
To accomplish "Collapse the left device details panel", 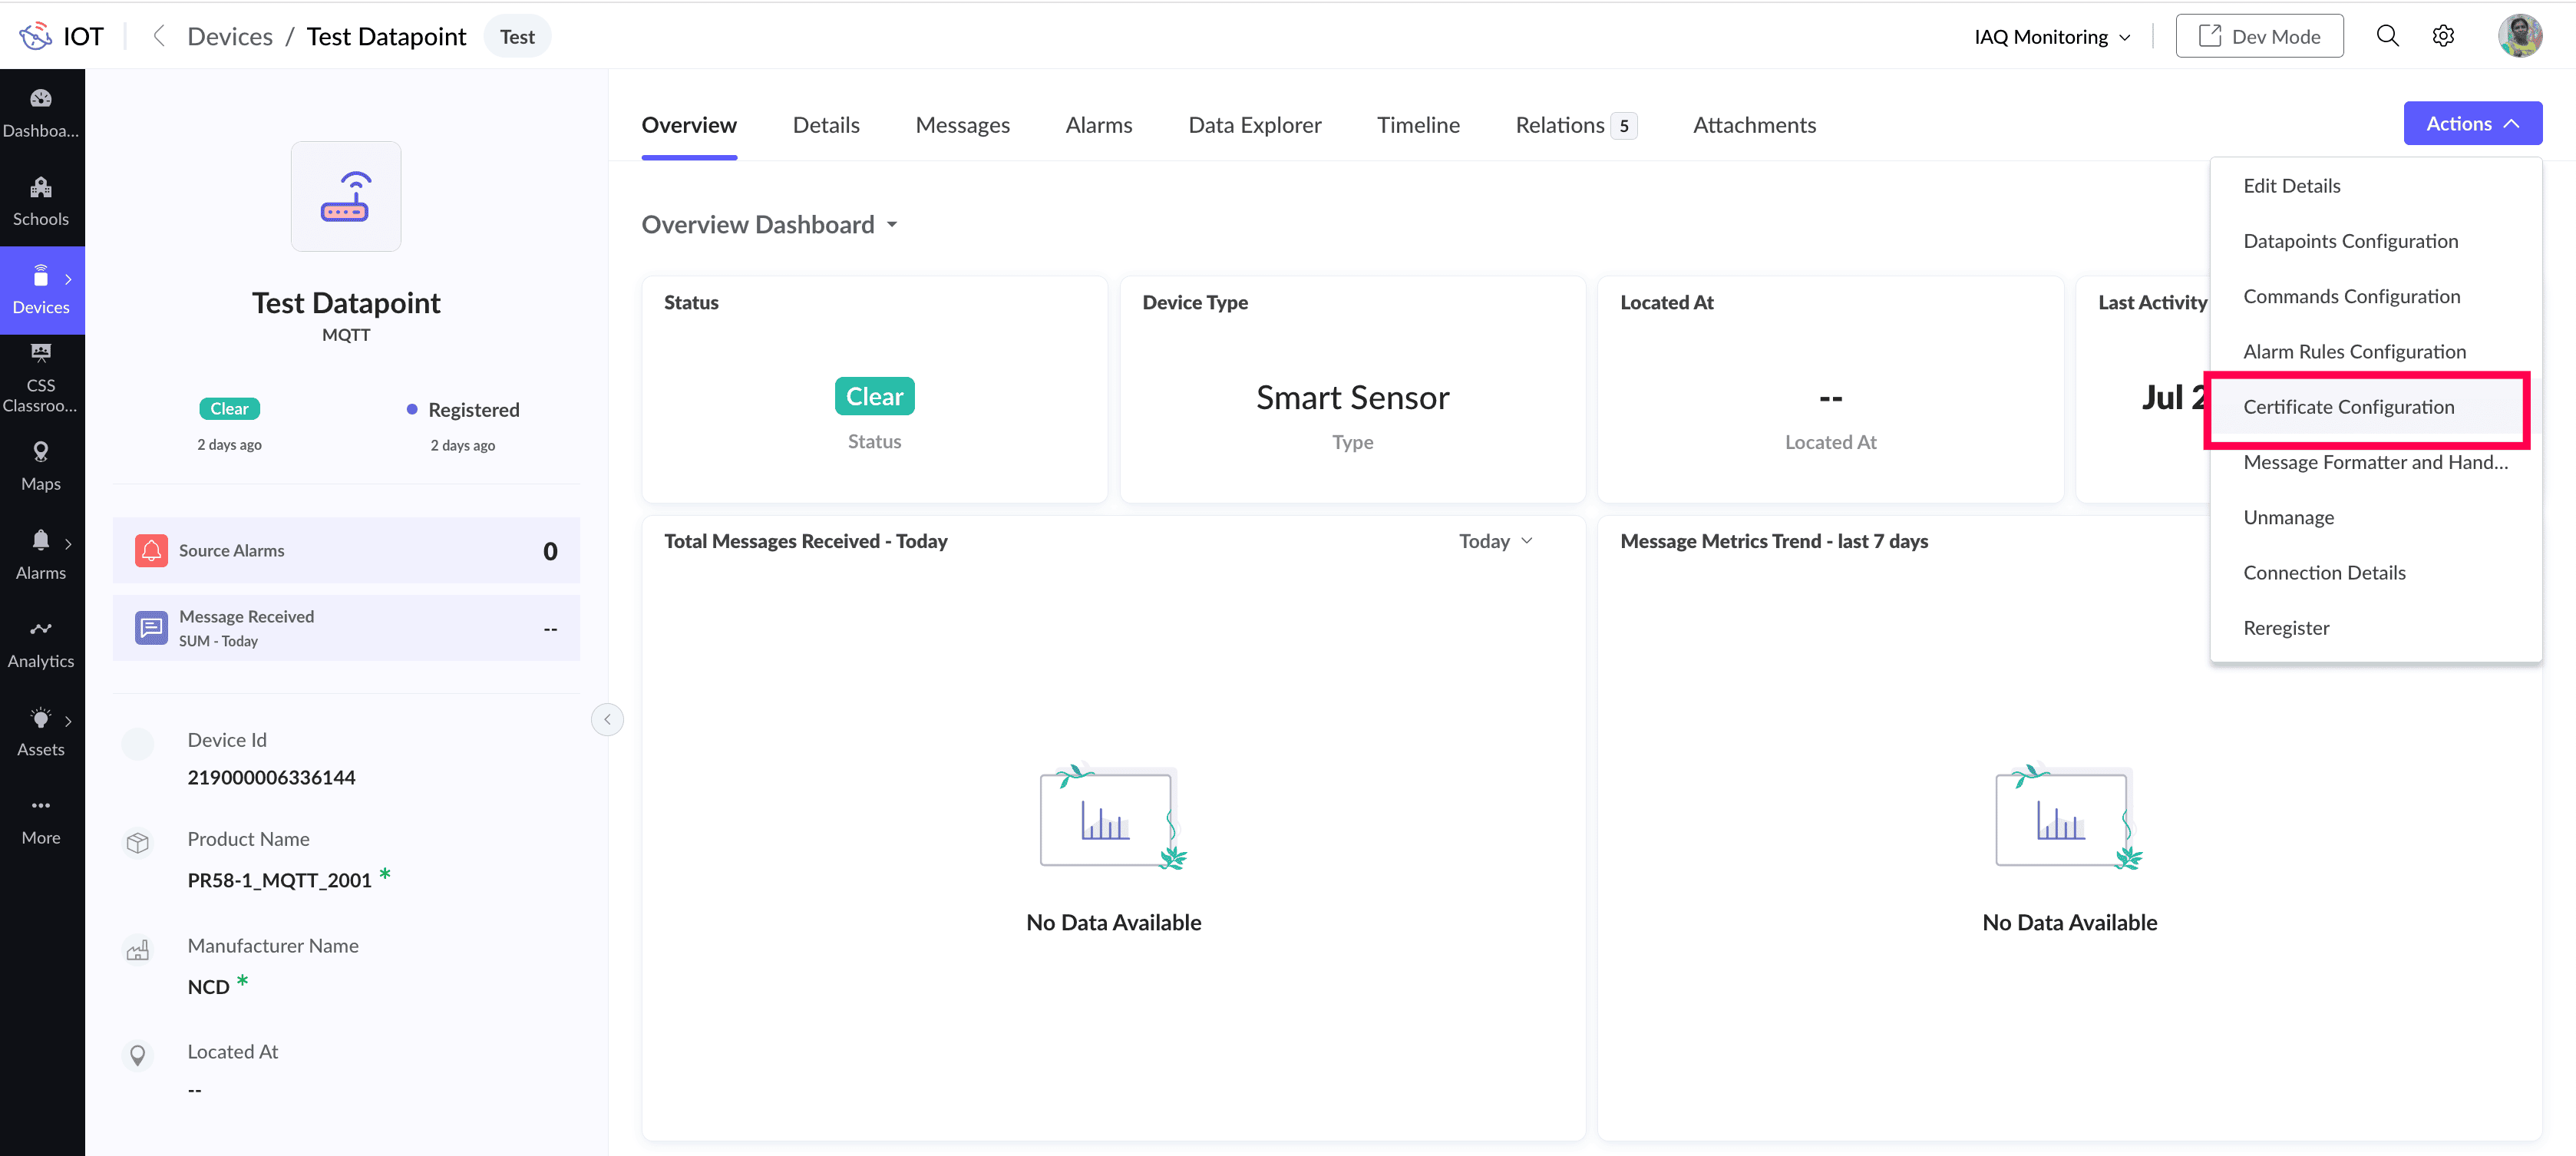I will click(607, 719).
